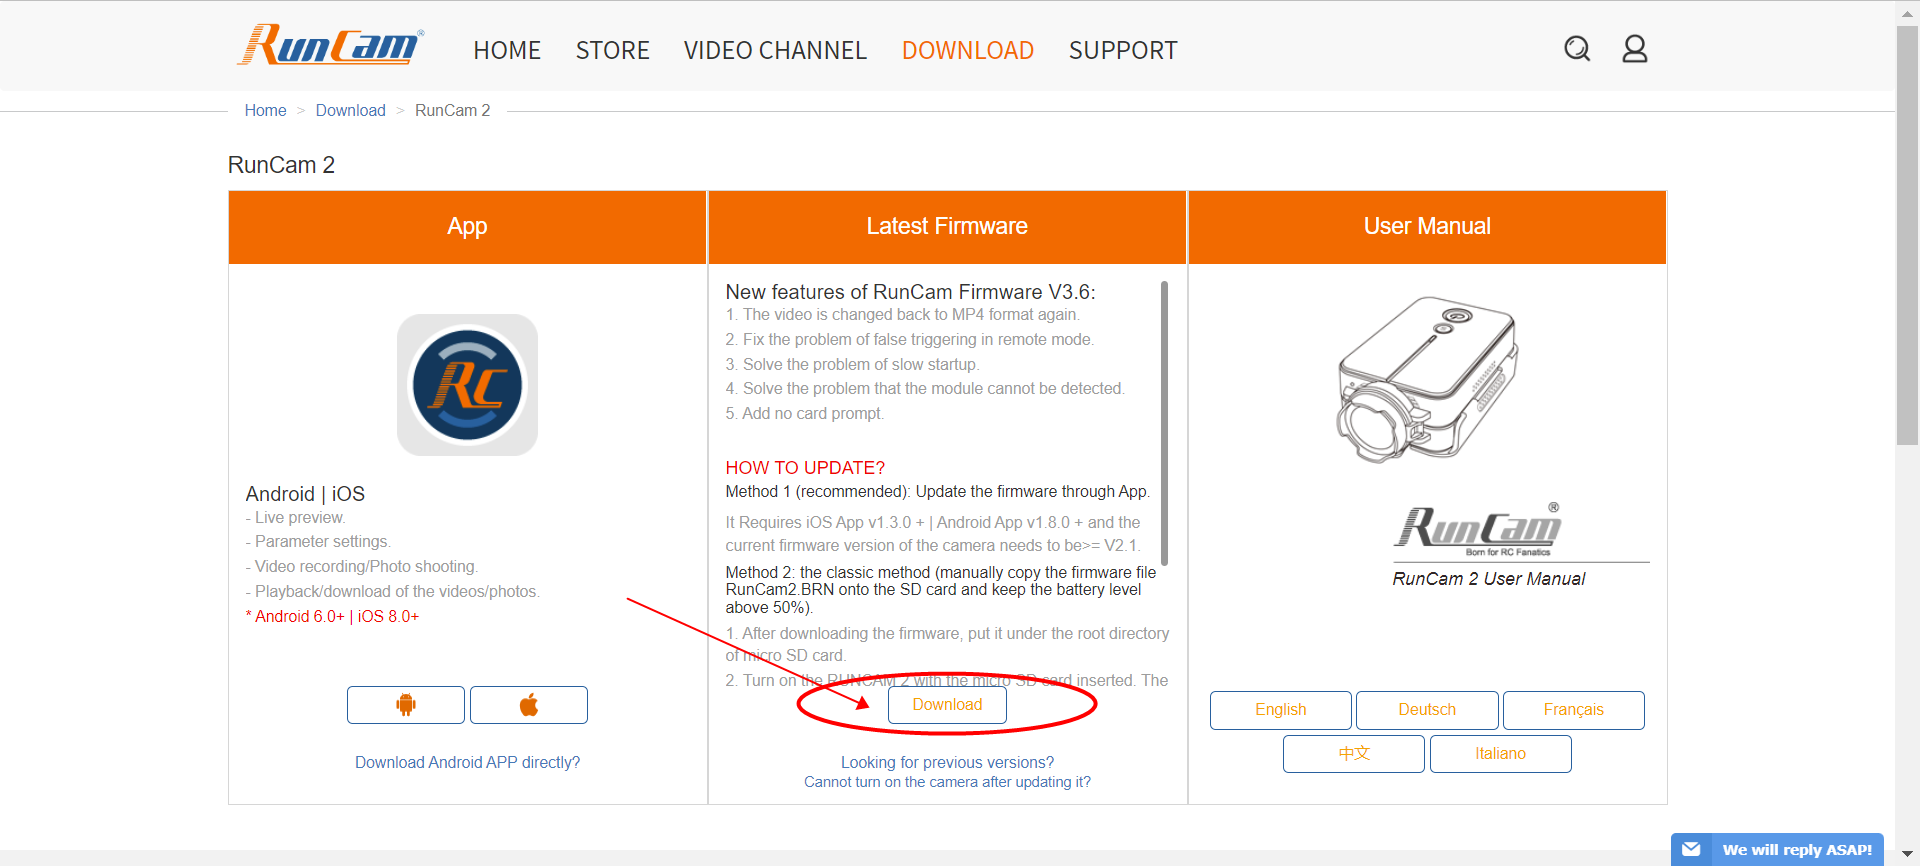Click the RunCam 2 camera manual image
The image size is (1920, 866).
click(1427, 379)
